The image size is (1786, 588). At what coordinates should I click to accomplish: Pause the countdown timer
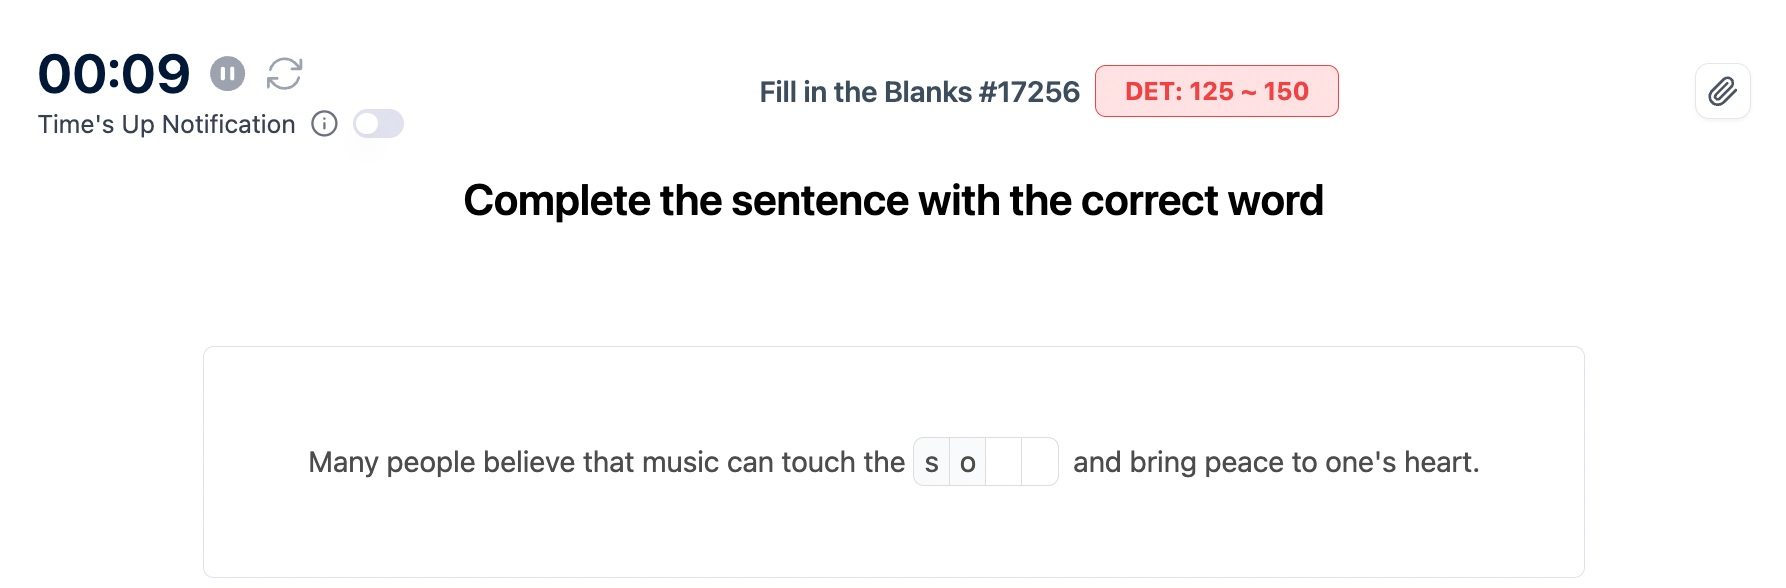[x=227, y=73]
